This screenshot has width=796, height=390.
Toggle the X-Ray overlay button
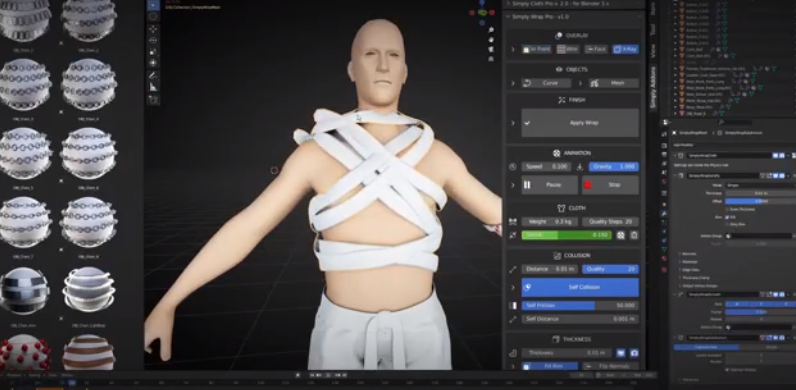click(x=625, y=49)
